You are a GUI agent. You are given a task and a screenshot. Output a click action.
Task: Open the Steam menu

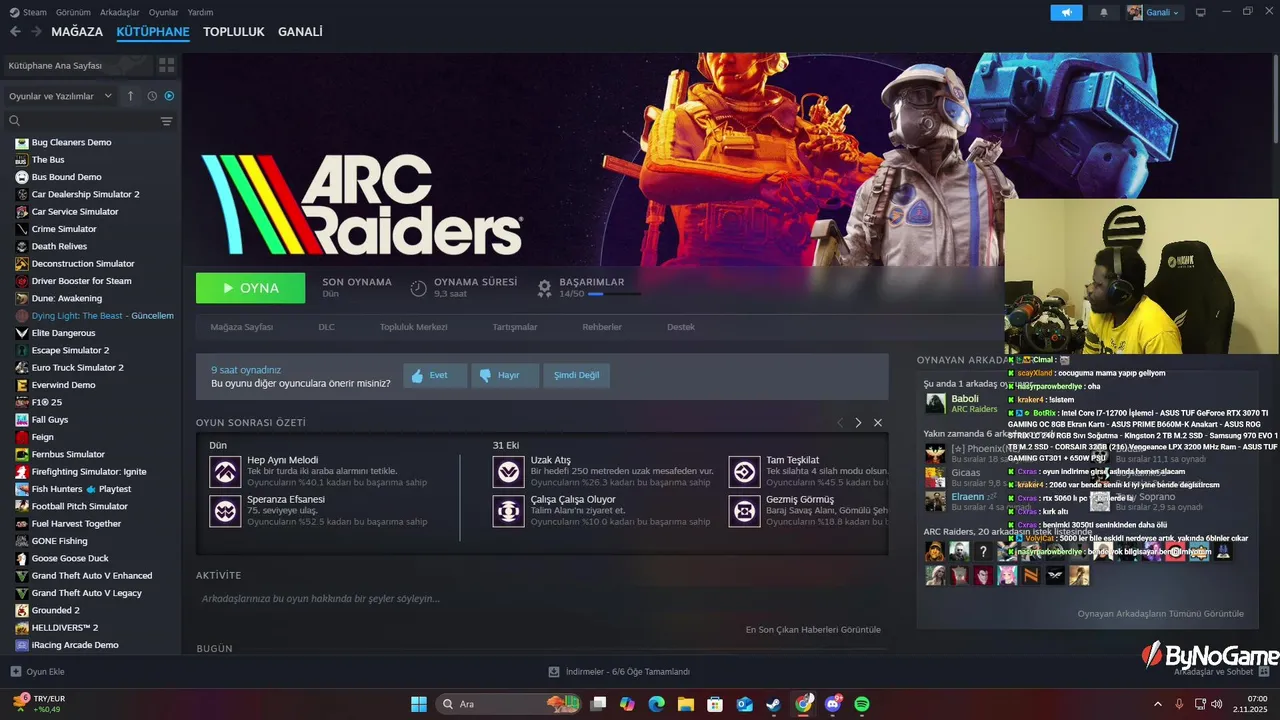click(28, 12)
